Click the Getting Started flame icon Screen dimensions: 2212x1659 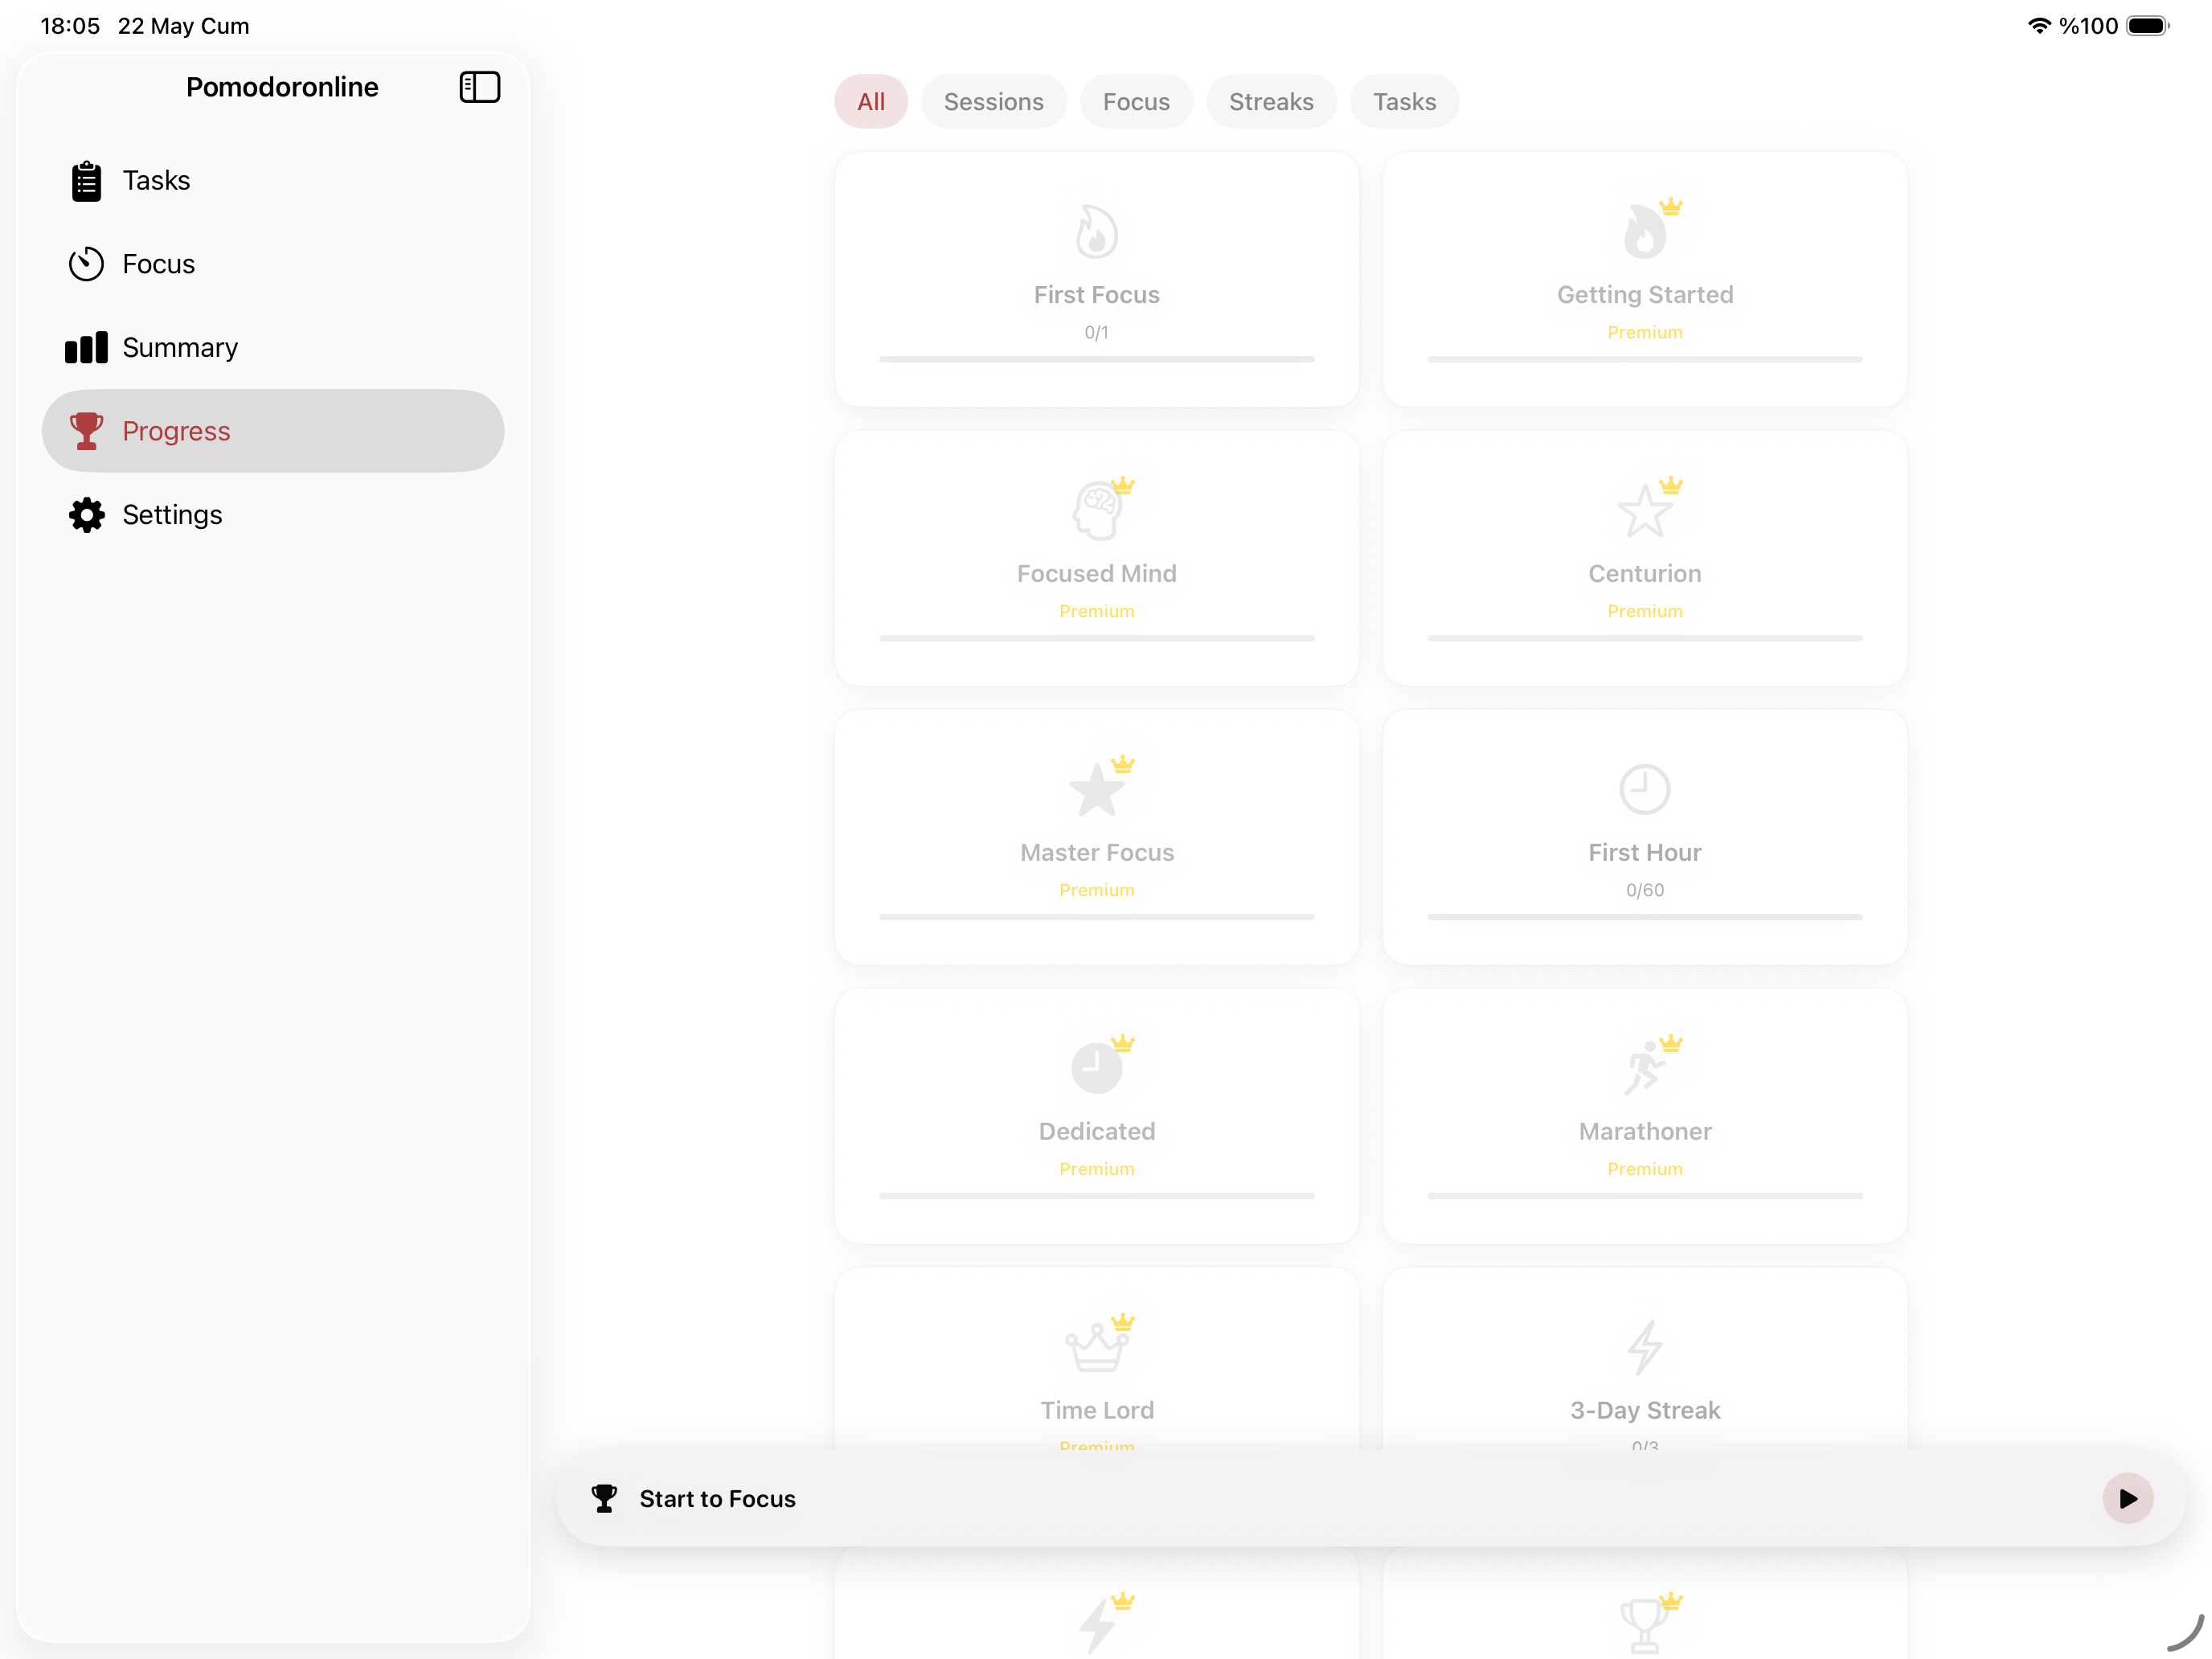click(1644, 232)
